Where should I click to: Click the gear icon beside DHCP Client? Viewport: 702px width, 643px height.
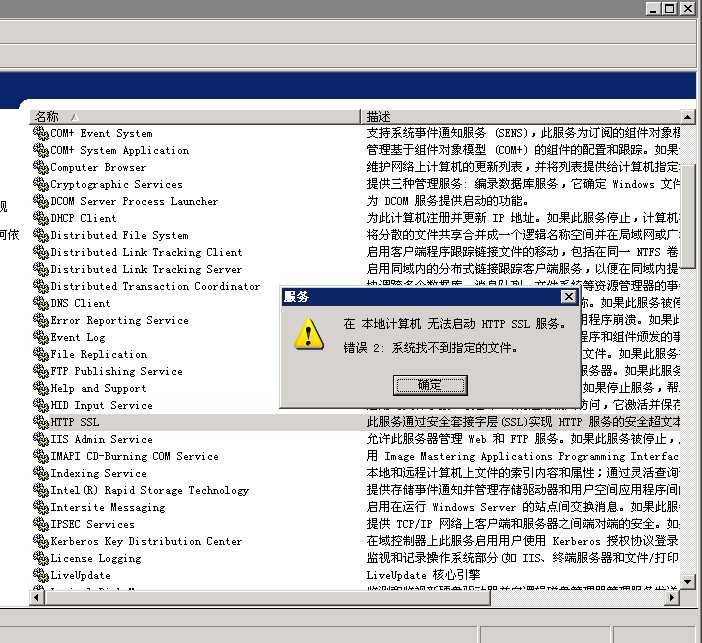click(x=40, y=218)
